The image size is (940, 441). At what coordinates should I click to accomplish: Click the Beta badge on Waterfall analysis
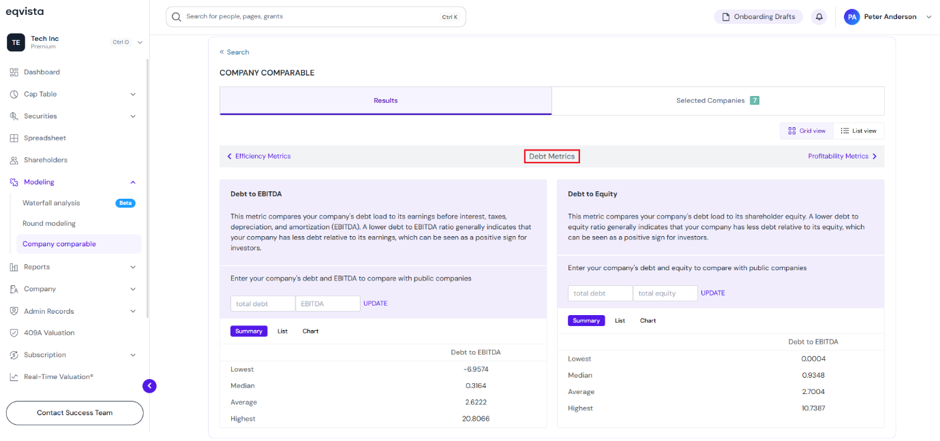coord(125,203)
